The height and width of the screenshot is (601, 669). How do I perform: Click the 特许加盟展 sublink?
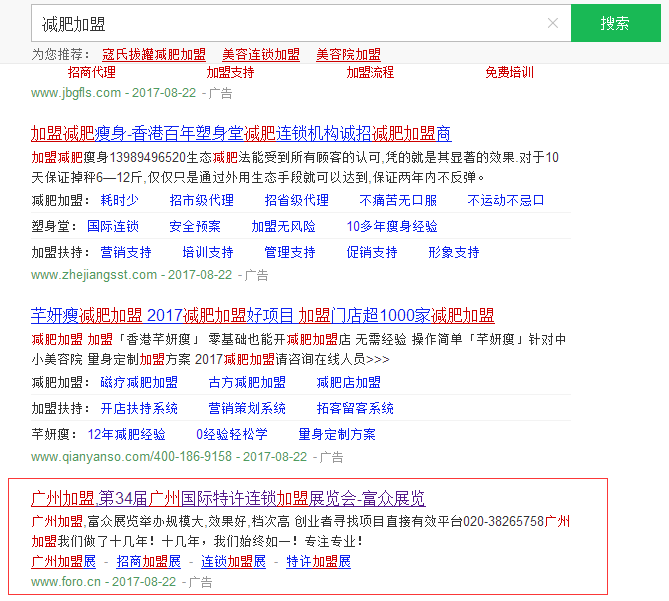pos(318,562)
